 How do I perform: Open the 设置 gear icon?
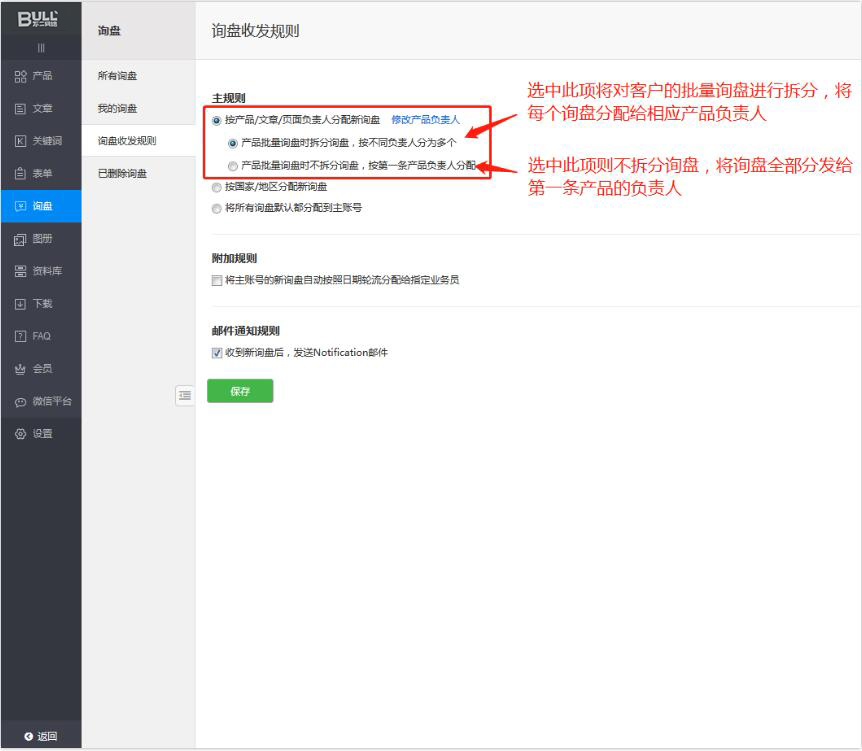20,434
